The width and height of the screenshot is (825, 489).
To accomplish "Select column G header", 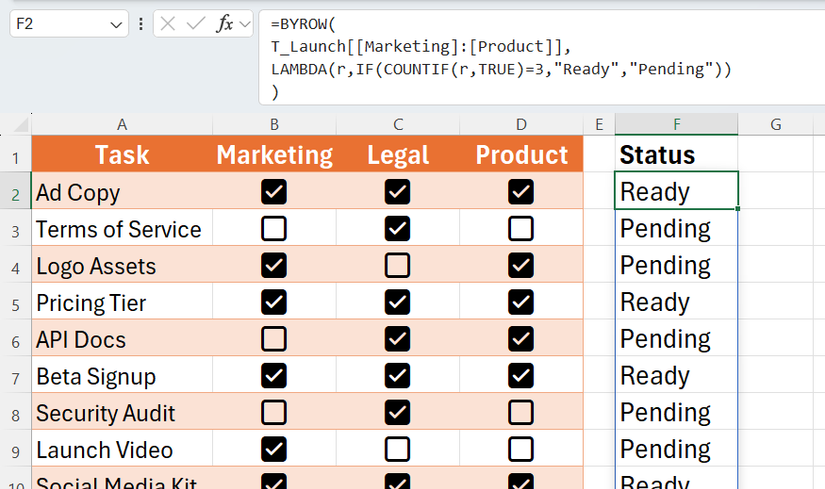I will [775, 125].
